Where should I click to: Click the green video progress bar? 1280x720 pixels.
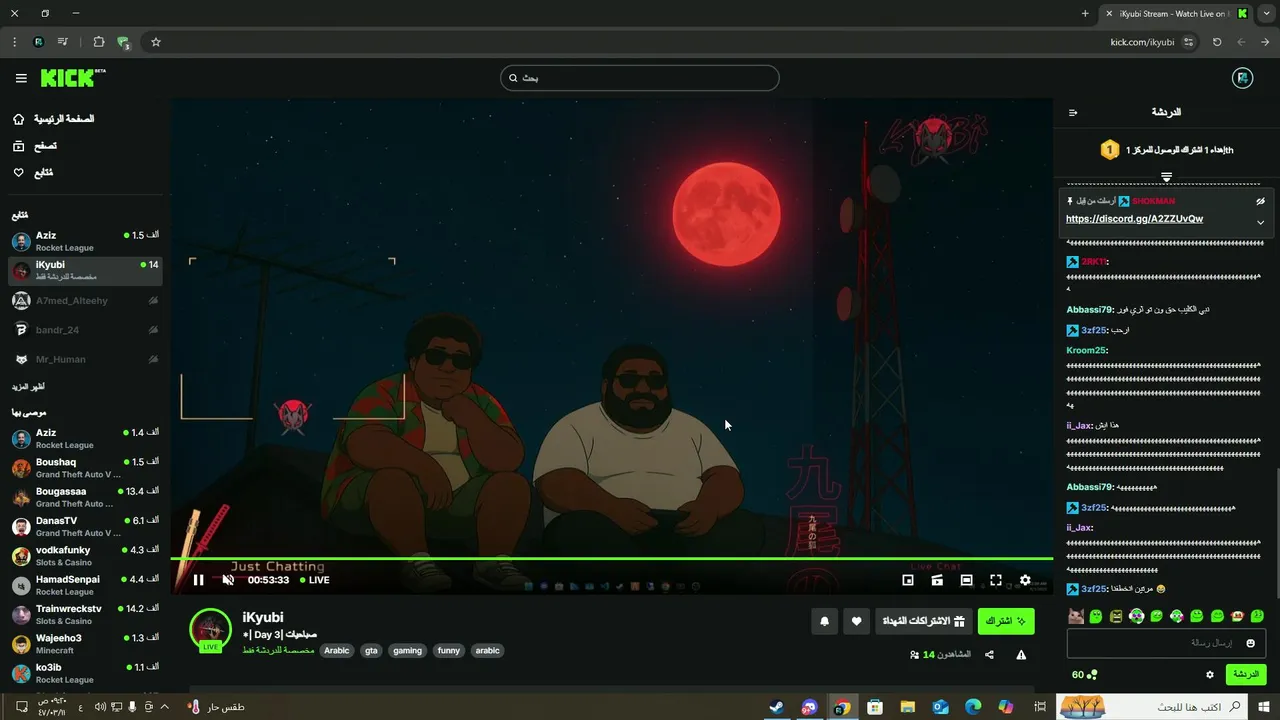[x=611, y=558]
